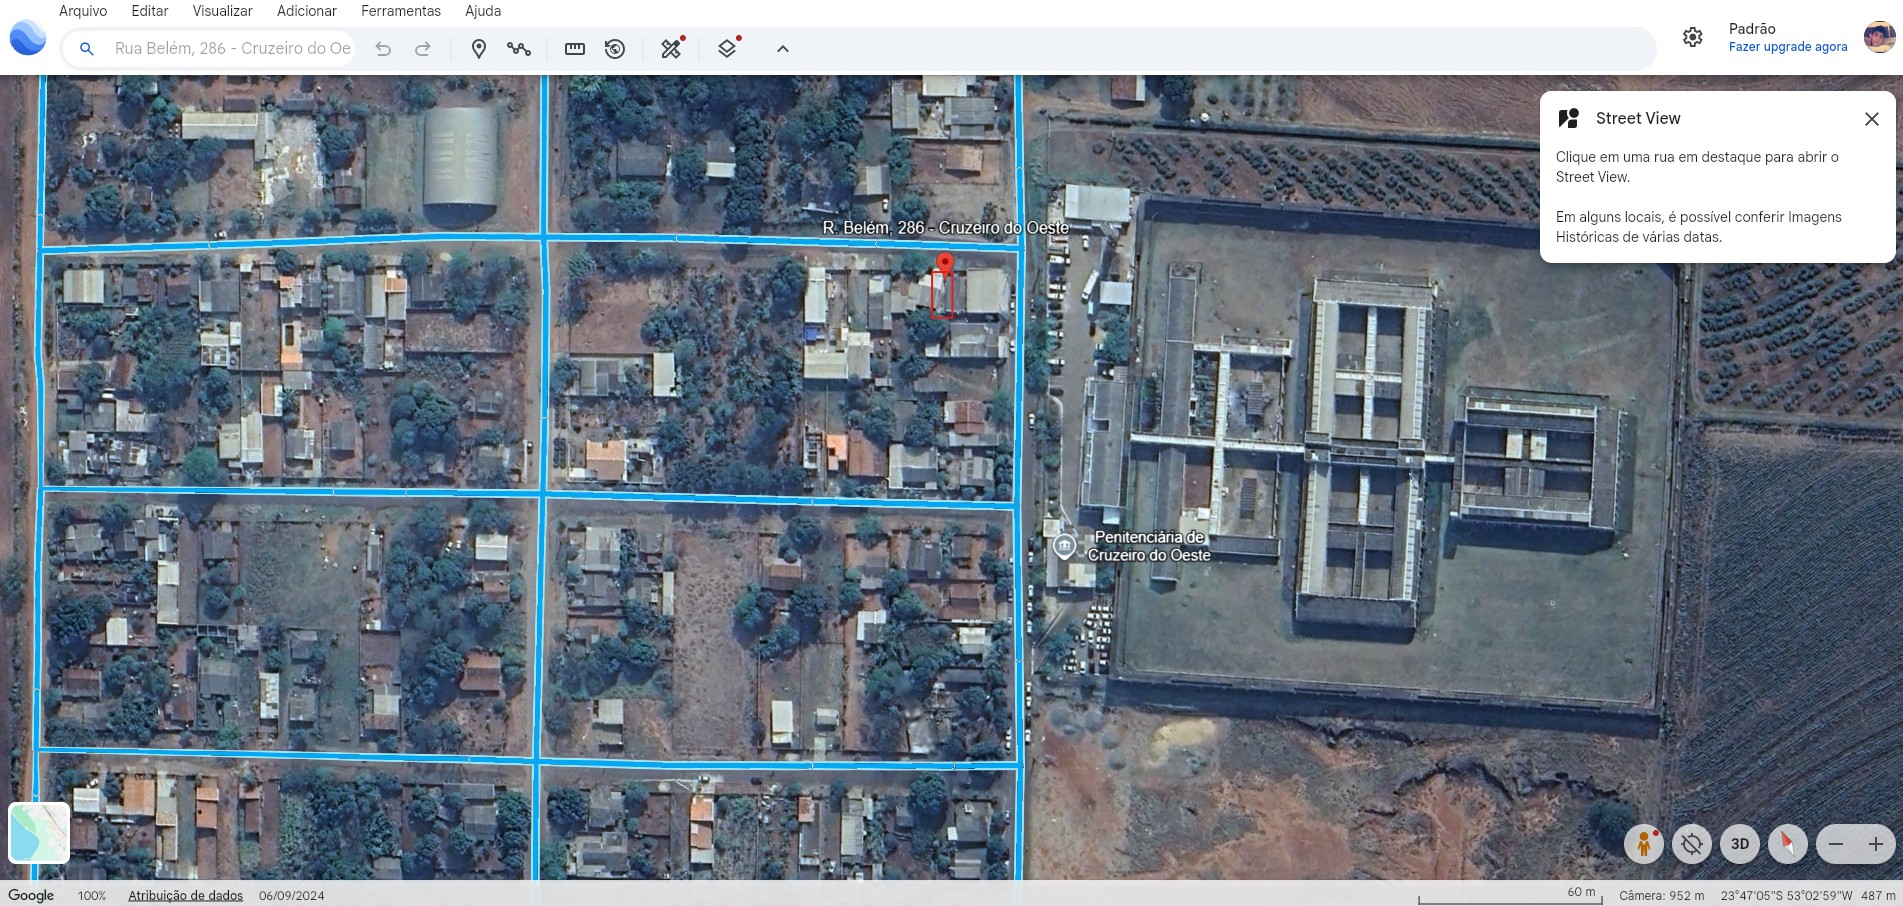Click the map style thumbnail
The height and width of the screenshot is (906, 1903).
pos(39,833)
